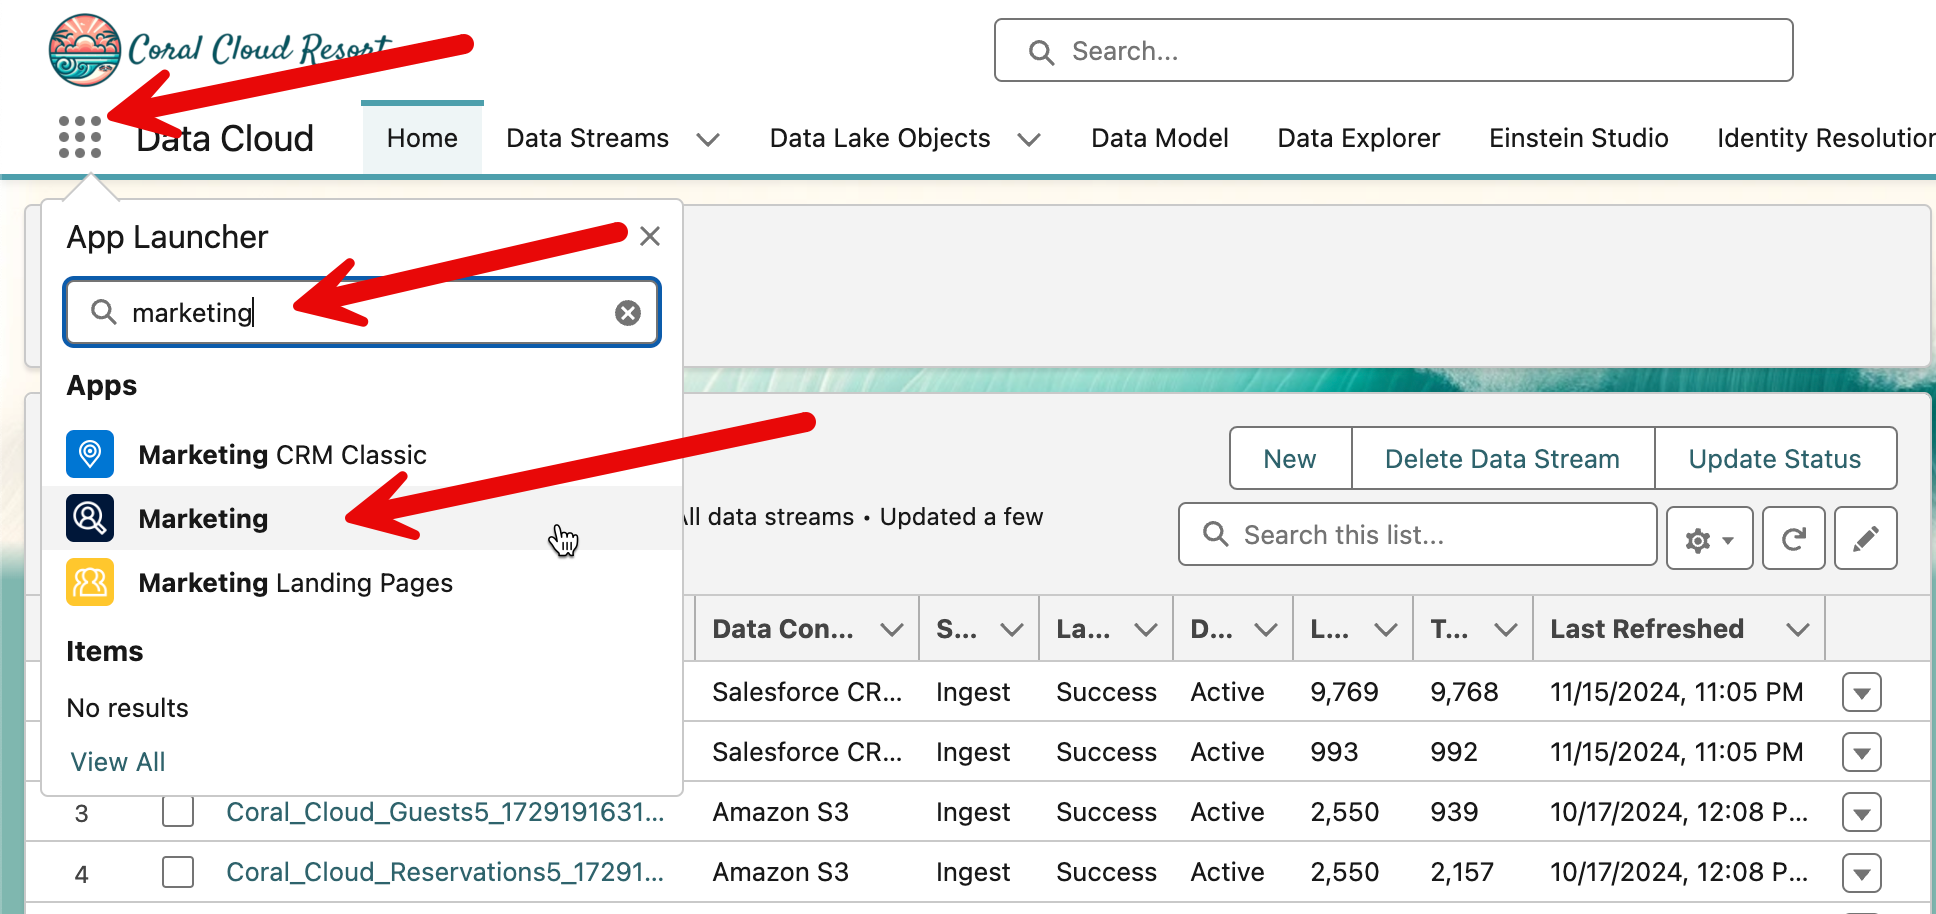
Task: Switch to the Data Model tab
Action: [1159, 138]
